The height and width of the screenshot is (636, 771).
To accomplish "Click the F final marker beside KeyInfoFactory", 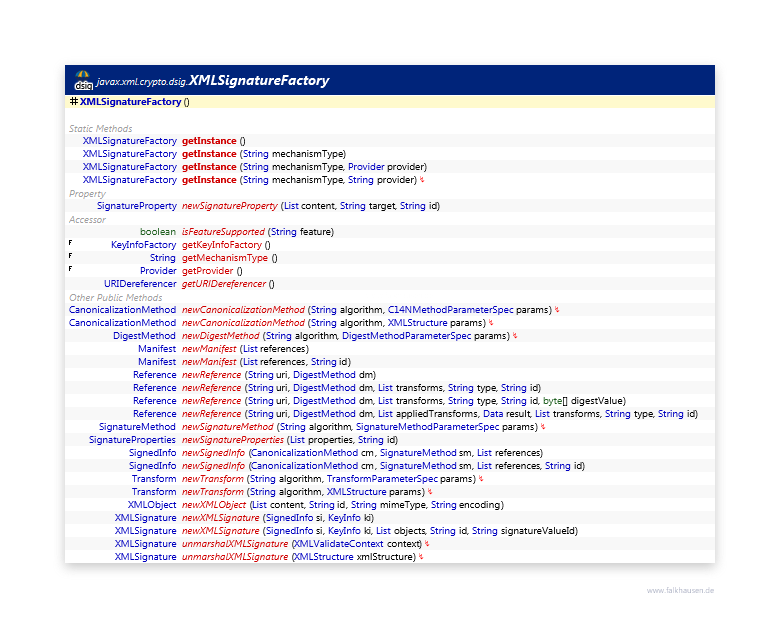I will pos(70,243).
